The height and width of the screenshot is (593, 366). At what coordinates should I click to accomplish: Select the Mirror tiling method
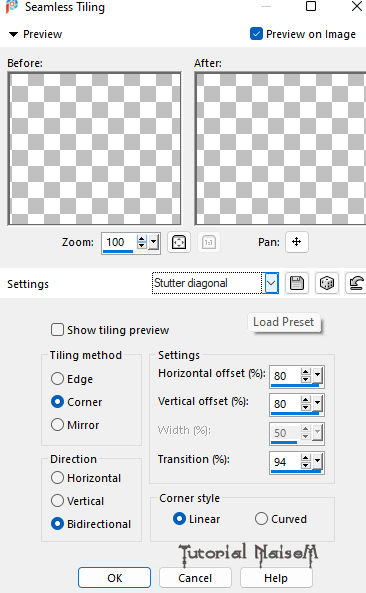pos(57,424)
